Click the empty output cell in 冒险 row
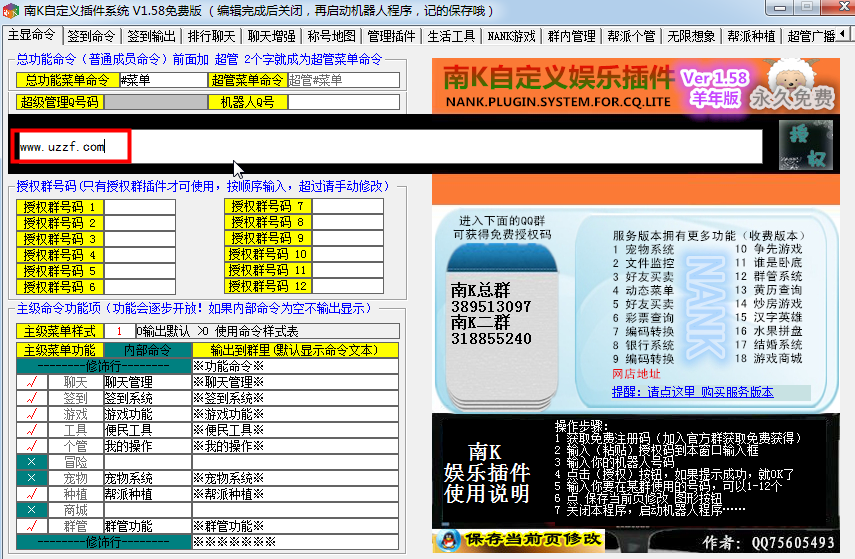The image size is (855, 559). pos(295,462)
